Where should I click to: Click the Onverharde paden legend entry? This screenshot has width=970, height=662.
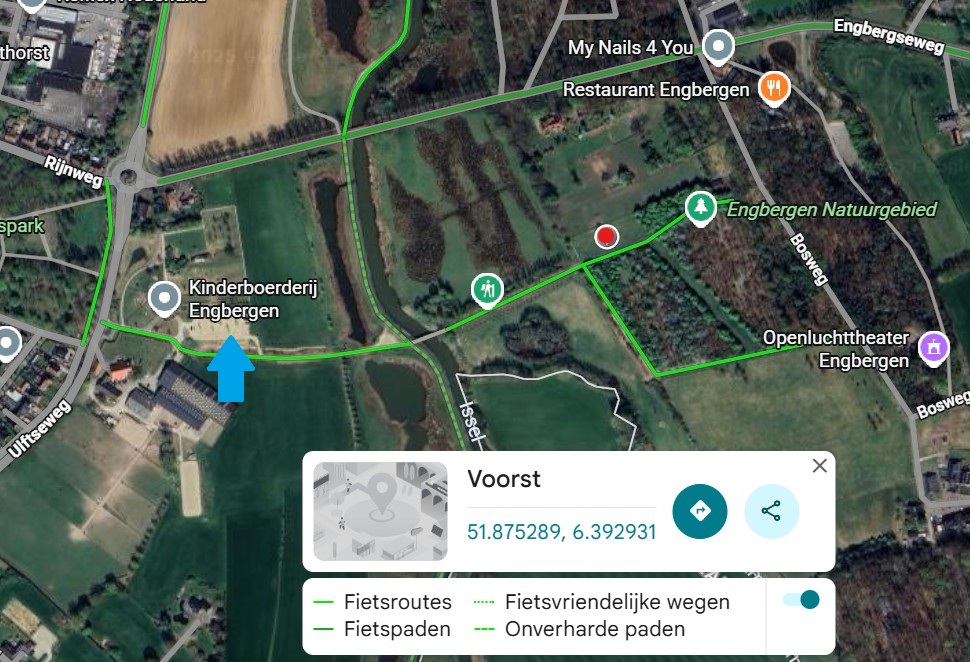(580, 629)
